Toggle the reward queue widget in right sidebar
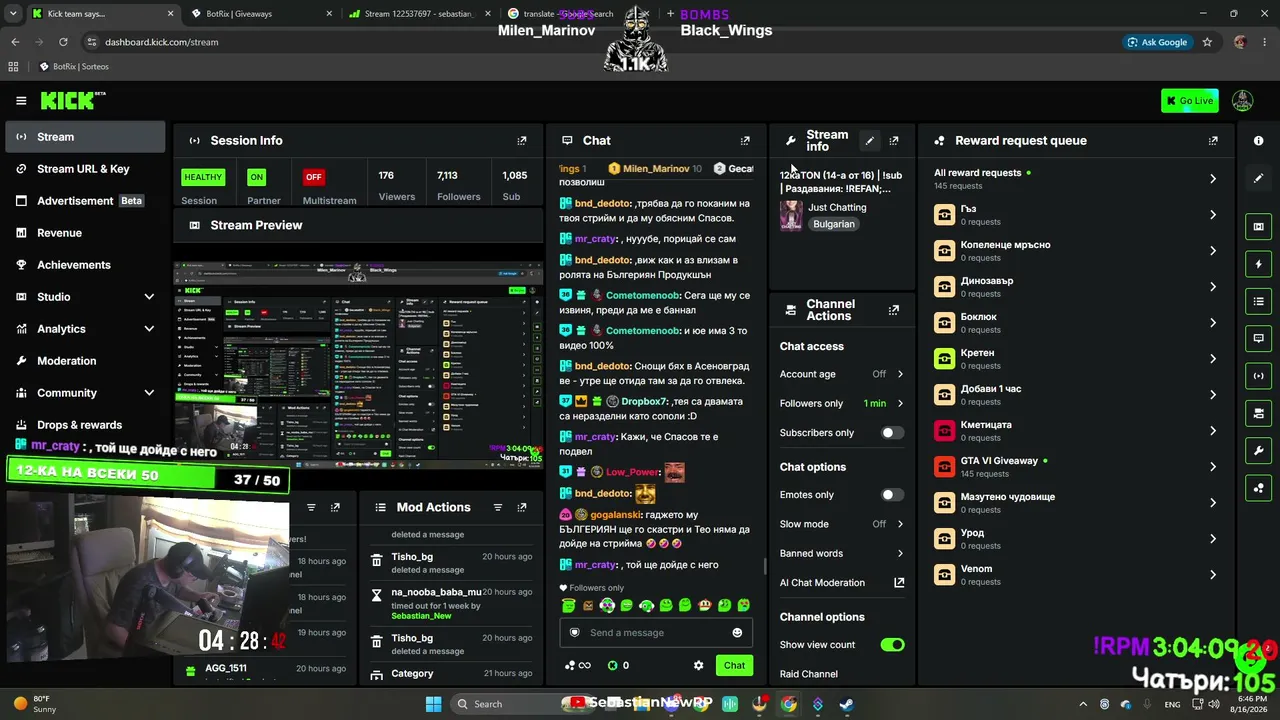 1258,488
